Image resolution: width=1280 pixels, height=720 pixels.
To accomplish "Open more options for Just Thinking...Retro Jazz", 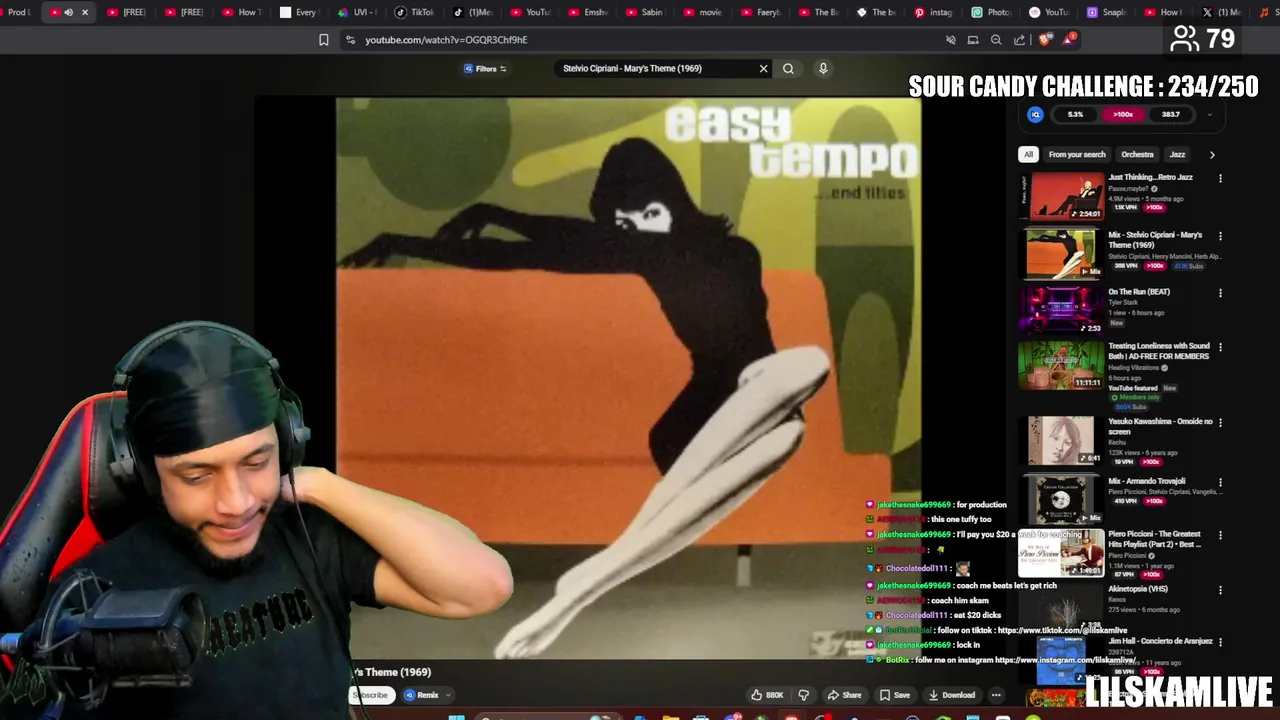I will 1220,178.
